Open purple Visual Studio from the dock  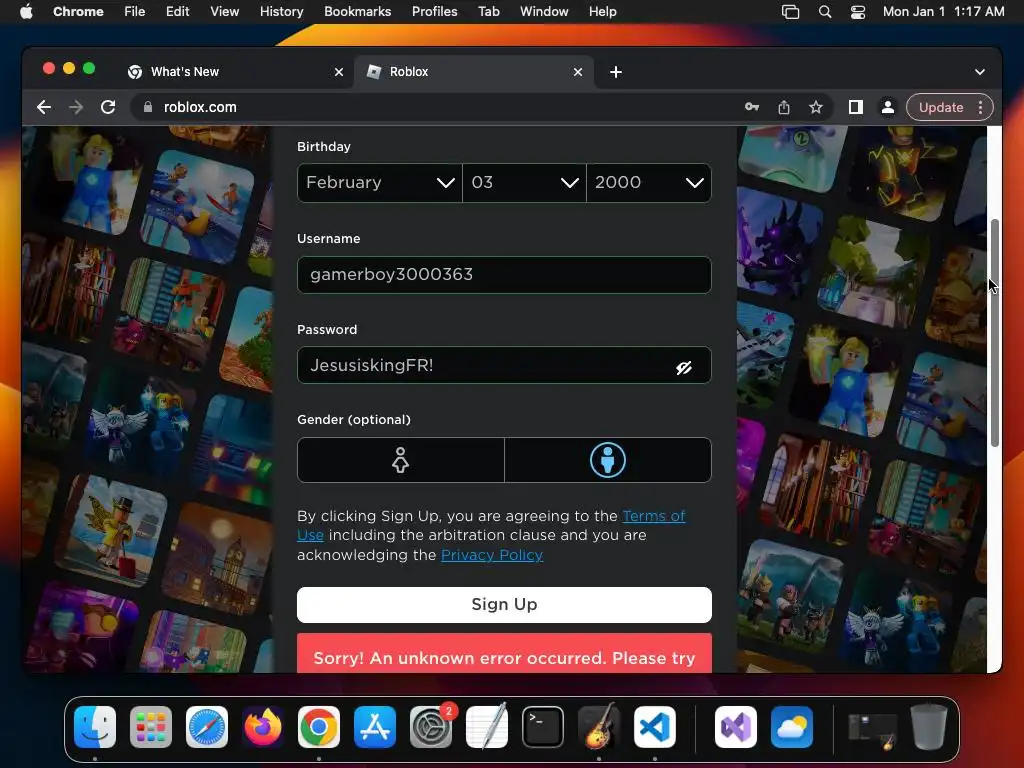click(736, 727)
